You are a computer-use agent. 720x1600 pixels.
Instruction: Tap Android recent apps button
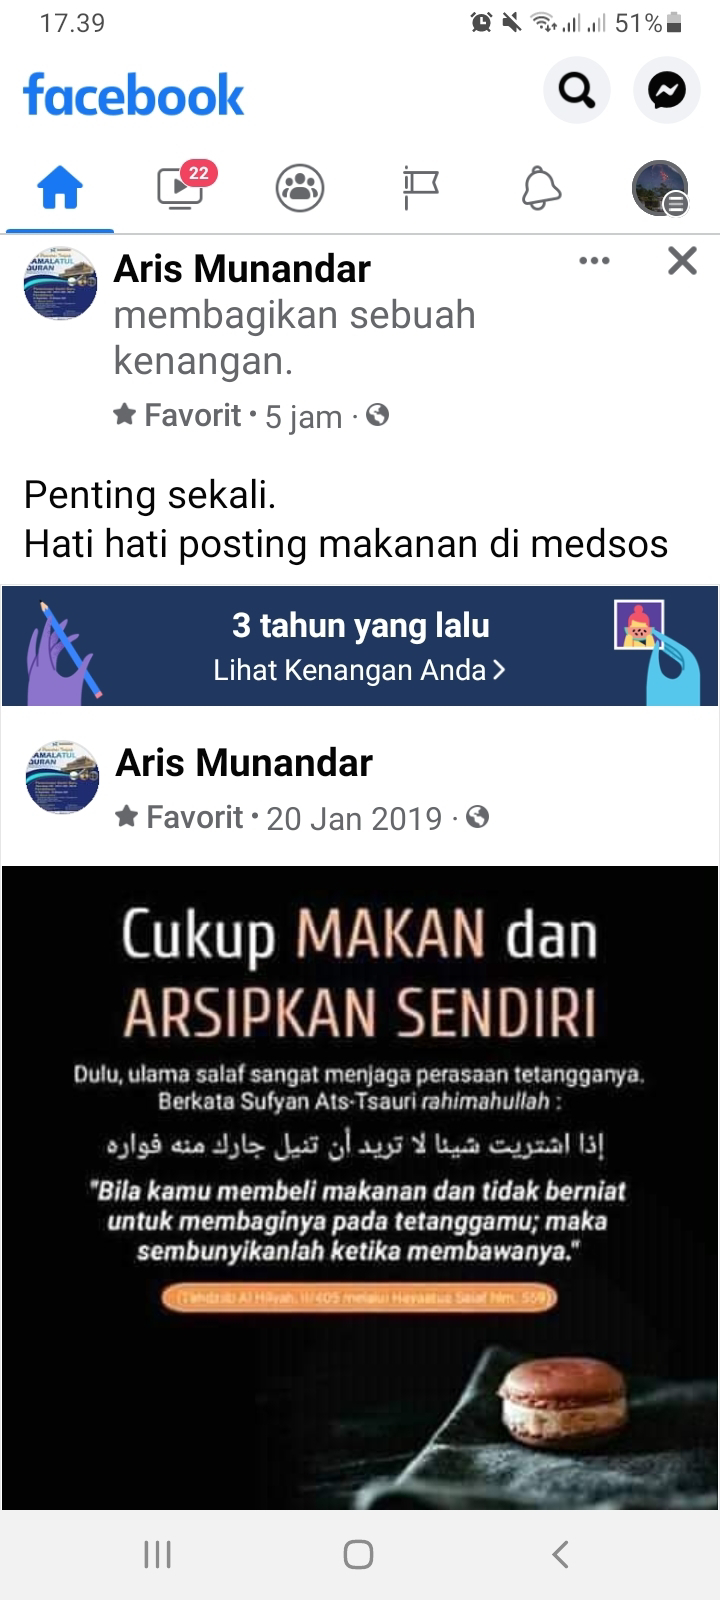pos(158,1554)
